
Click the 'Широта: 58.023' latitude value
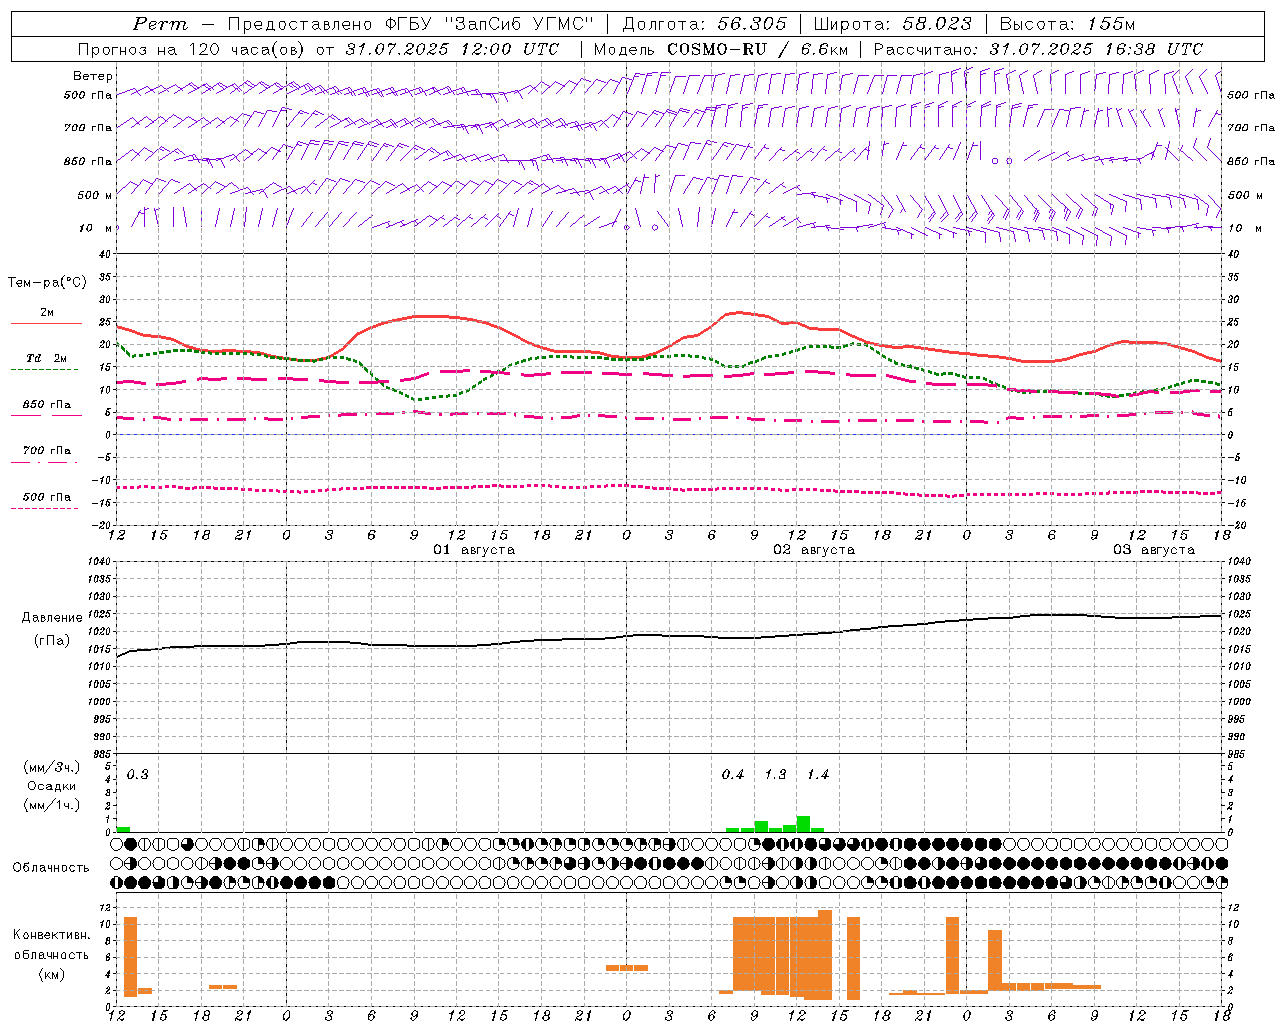coord(892,24)
